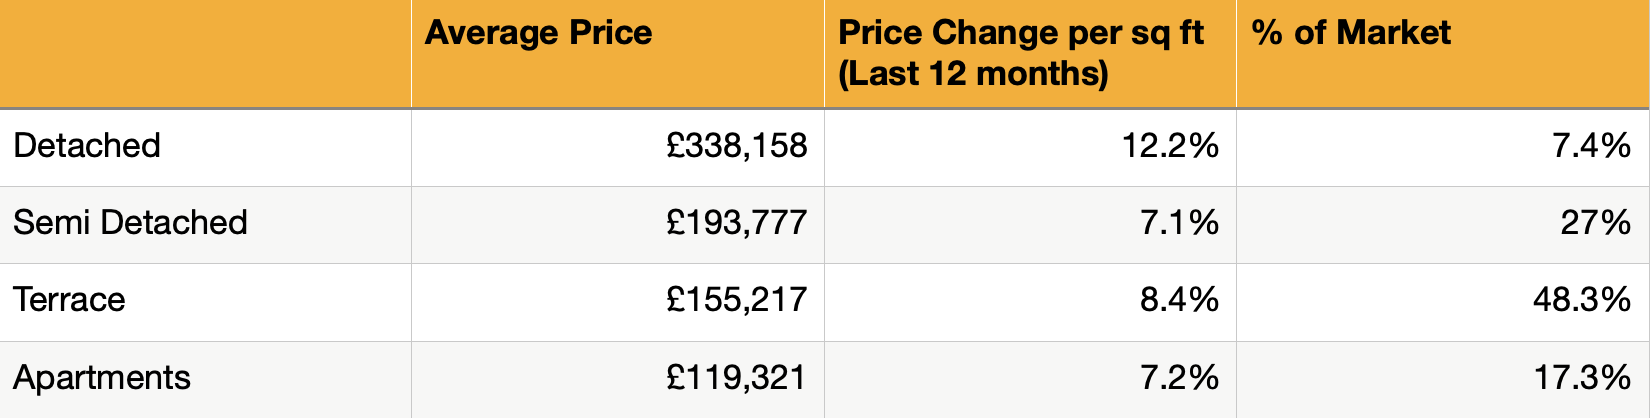Image resolution: width=1650 pixels, height=418 pixels.
Task: Click the % of Market header cell
Action: pos(1350,33)
